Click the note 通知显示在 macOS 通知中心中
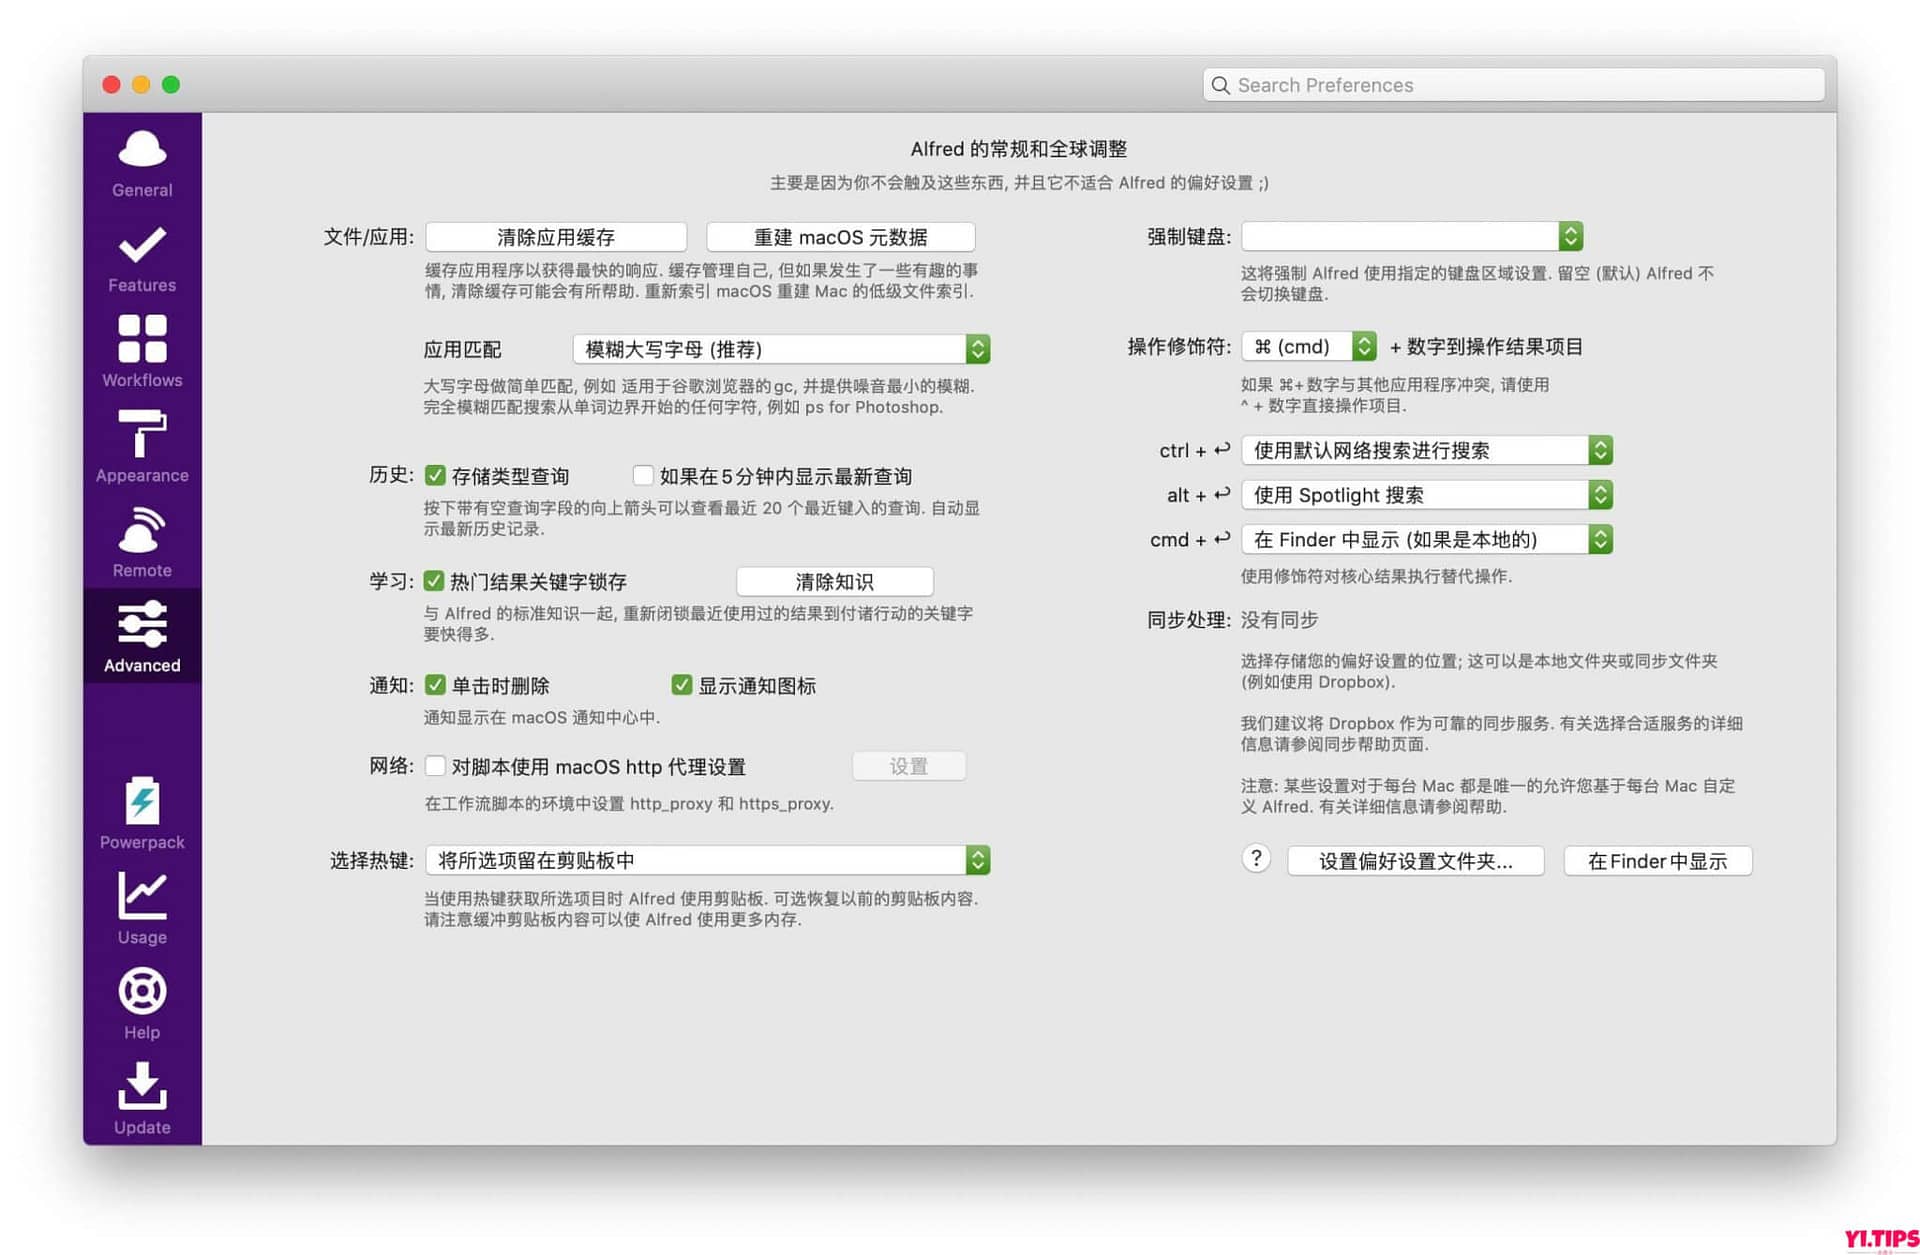The height and width of the screenshot is (1255, 1920). tap(542, 717)
